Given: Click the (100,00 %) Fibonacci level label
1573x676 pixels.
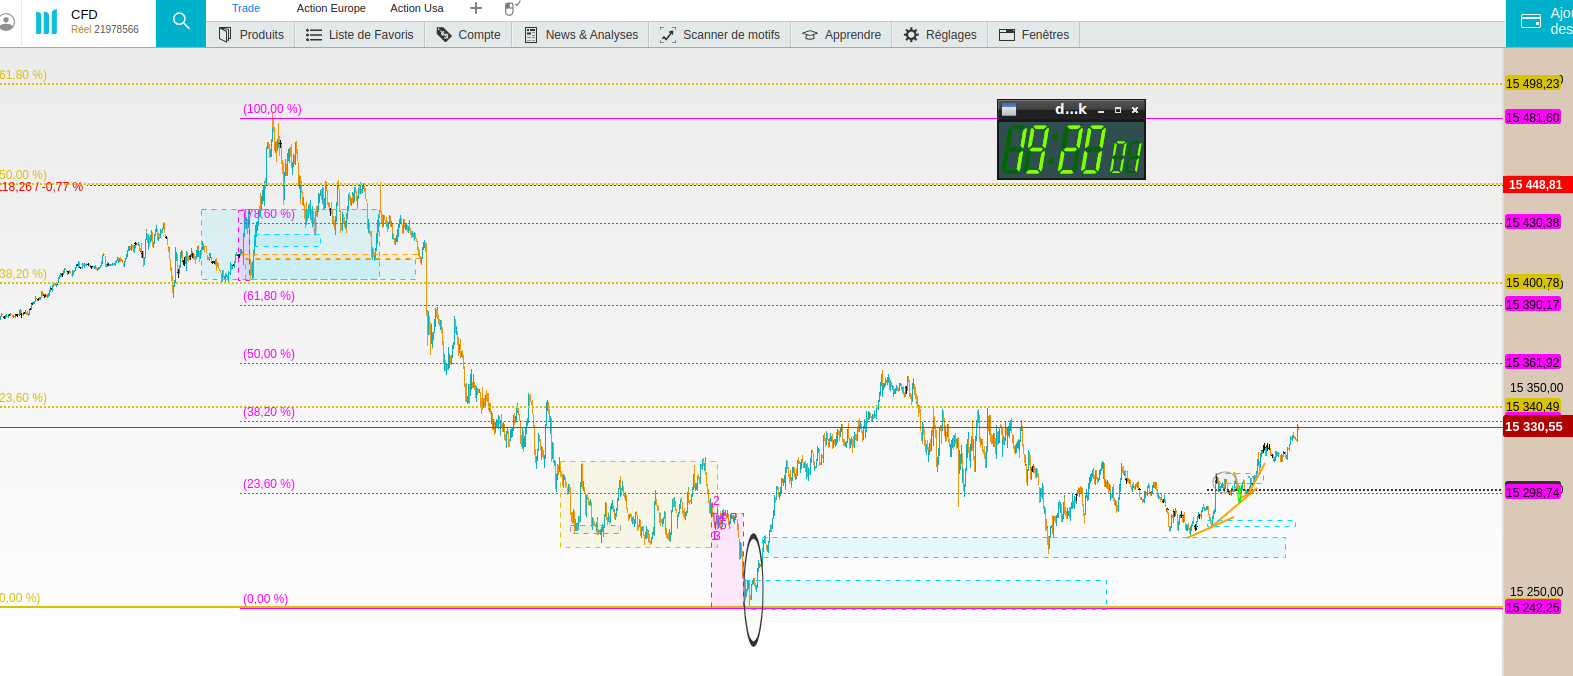Looking at the screenshot, I should [272, 109].
